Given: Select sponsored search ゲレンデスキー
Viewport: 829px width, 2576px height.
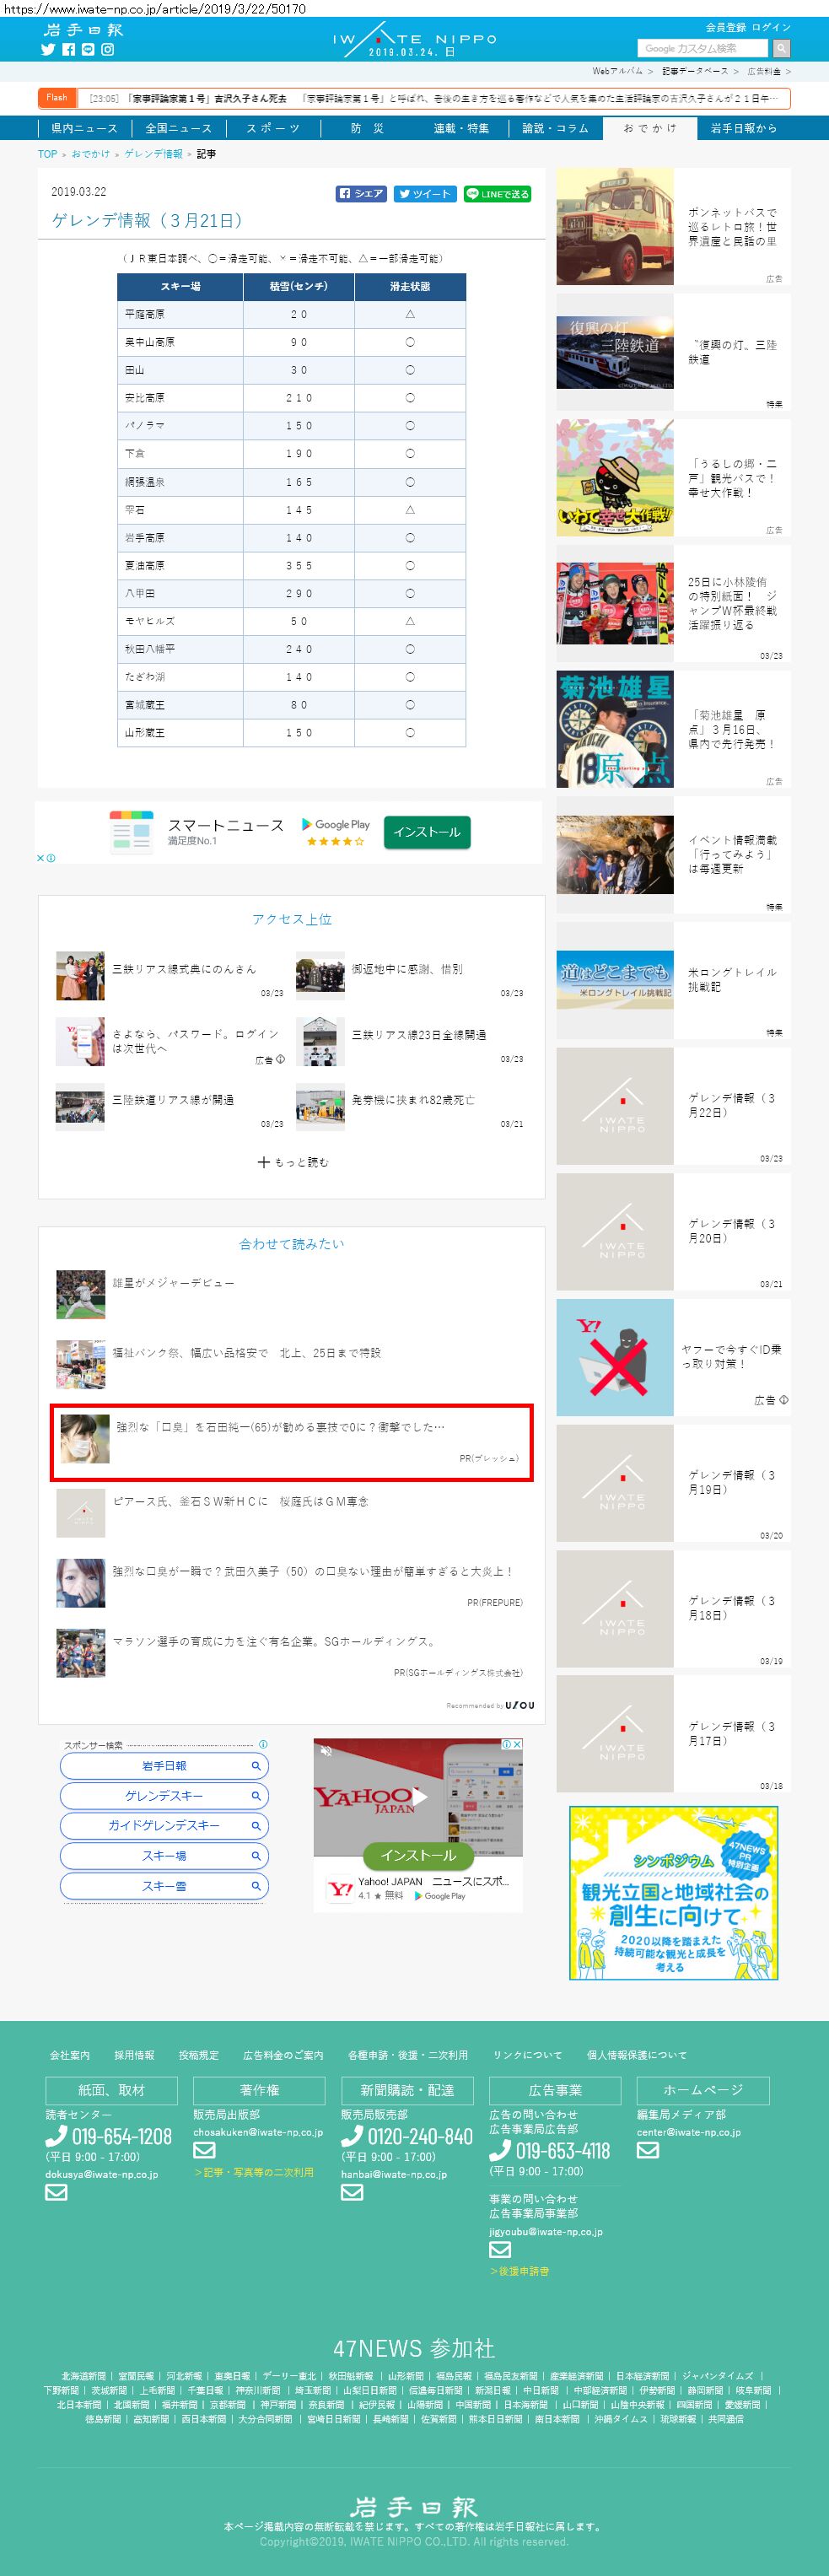Looking at the screenshot, I should tap(164, 1796).
